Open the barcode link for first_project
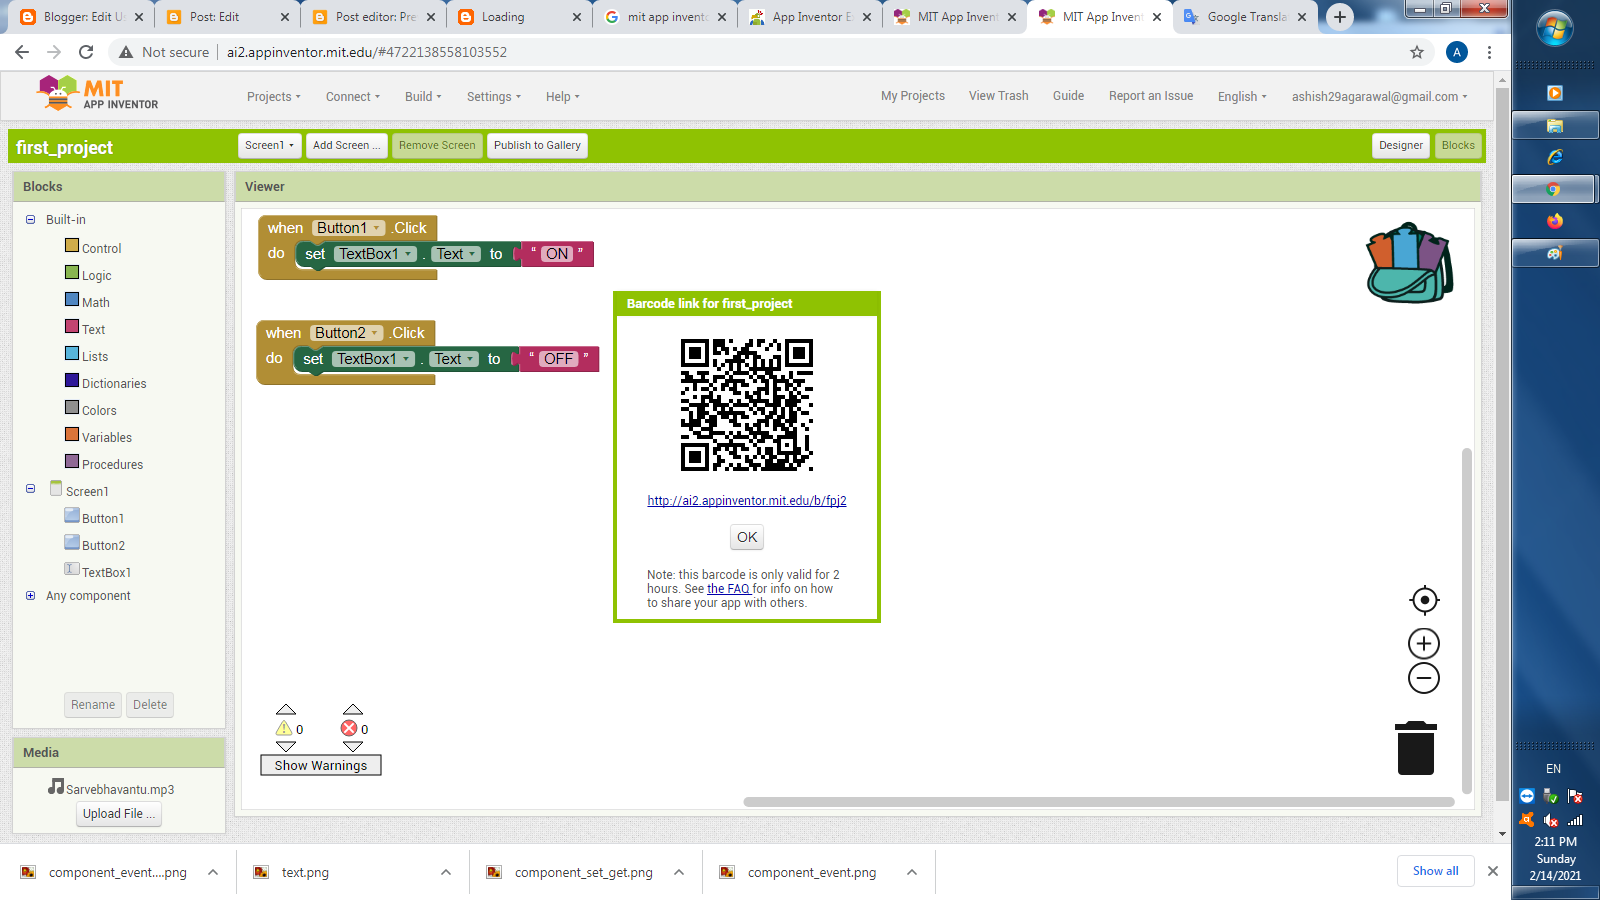Screen dimensions: 1600x900 (x=746, y=501)
